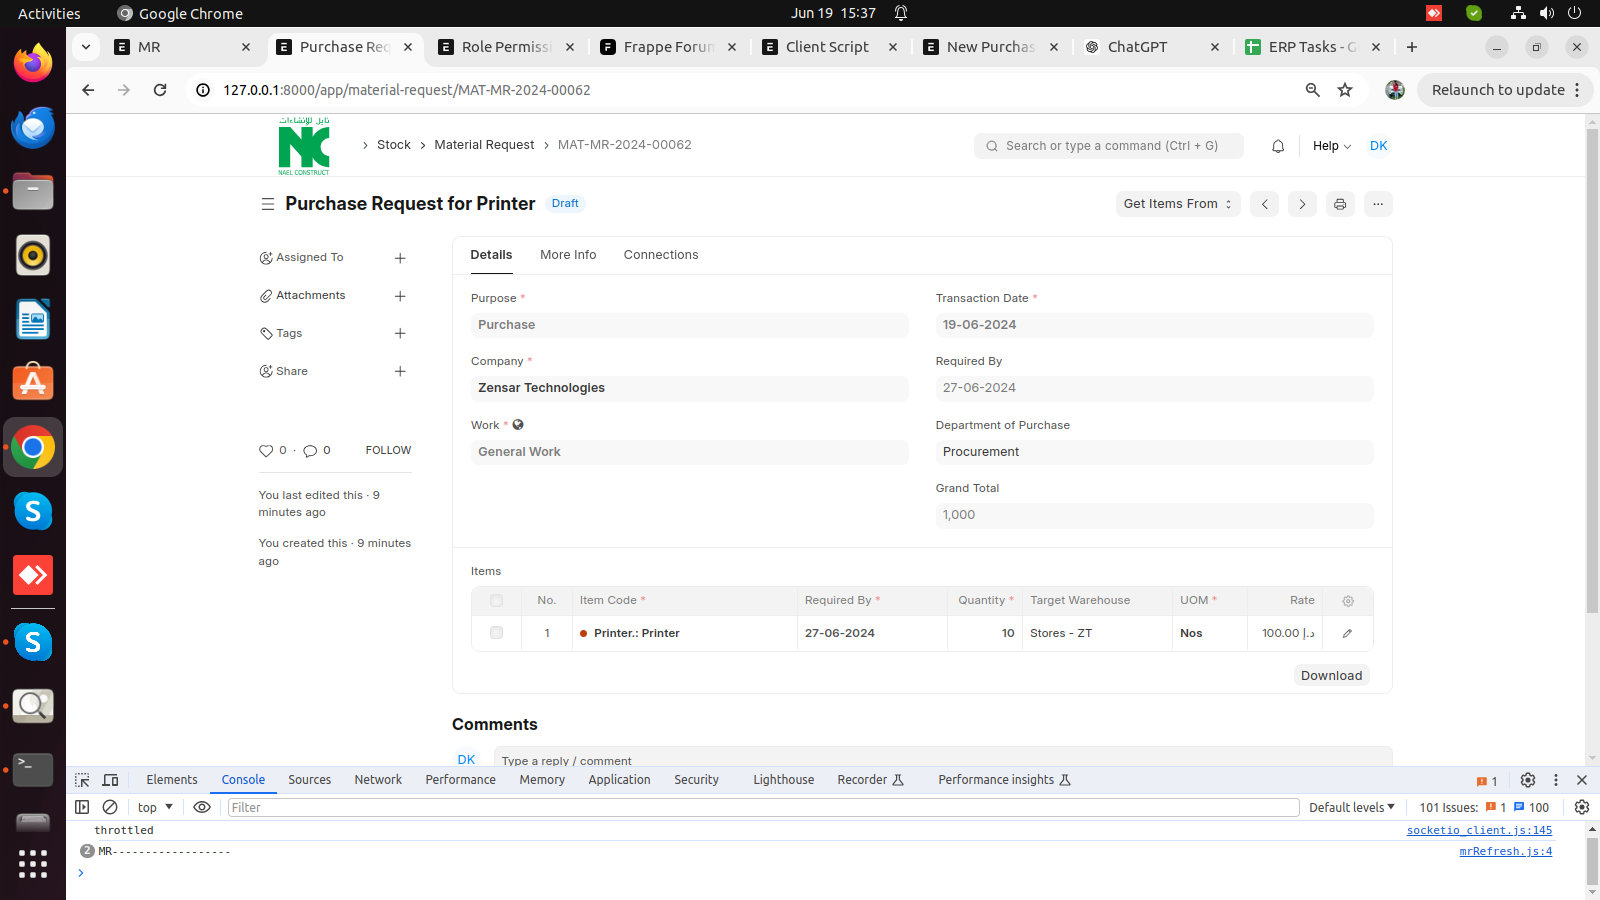Add an attachment with the Attachments plus icon
Screen dimensions: 1600x900
[400, 296]
